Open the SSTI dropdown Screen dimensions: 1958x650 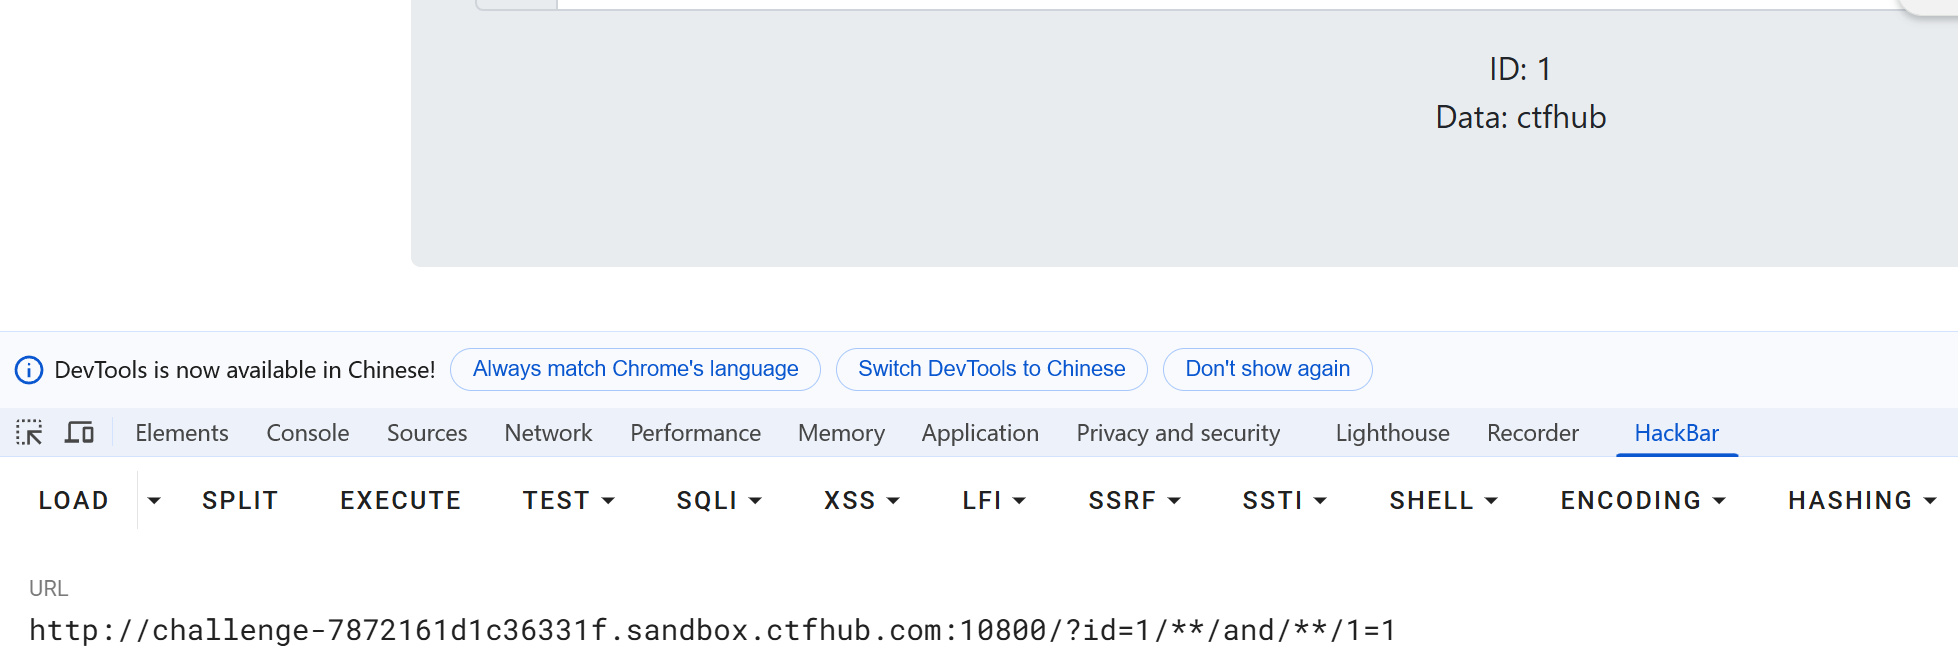coord(1284,500)
